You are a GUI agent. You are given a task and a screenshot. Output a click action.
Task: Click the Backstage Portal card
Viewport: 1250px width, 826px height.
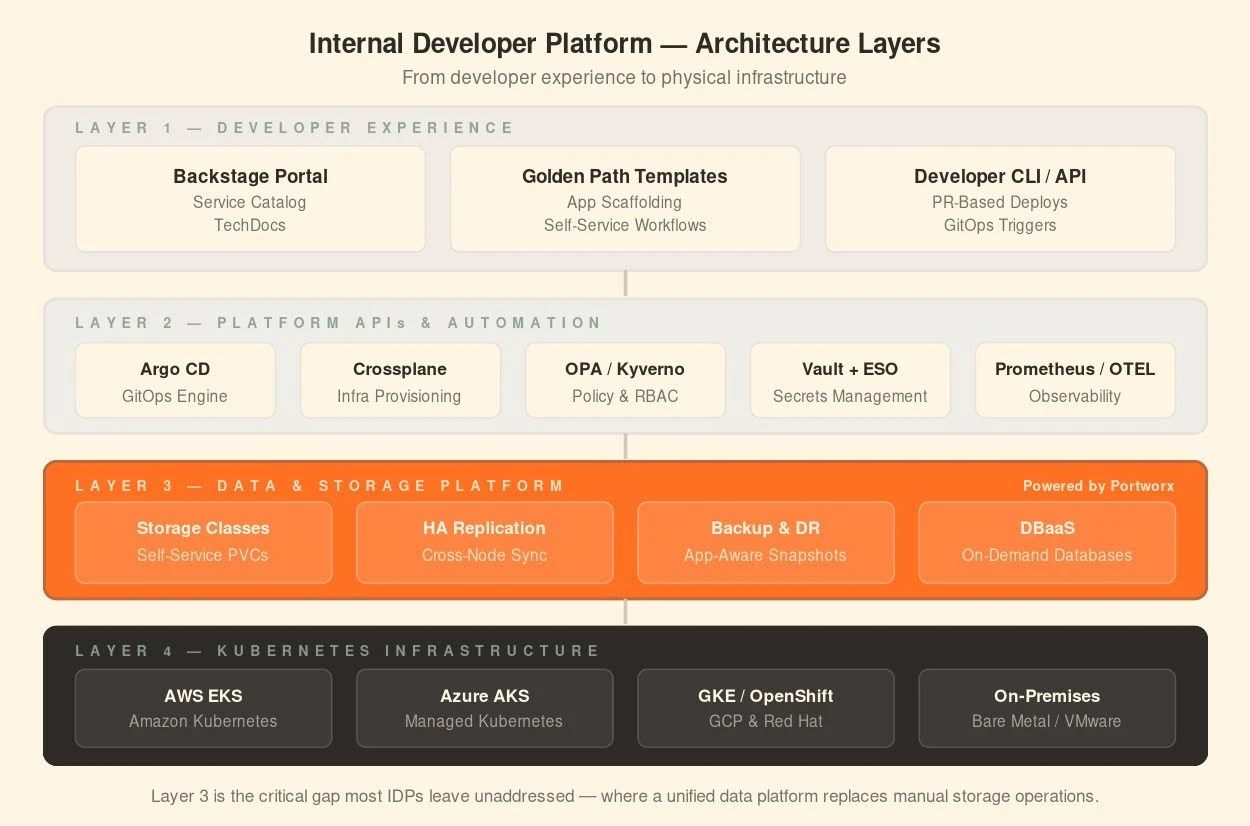point(250,199)
